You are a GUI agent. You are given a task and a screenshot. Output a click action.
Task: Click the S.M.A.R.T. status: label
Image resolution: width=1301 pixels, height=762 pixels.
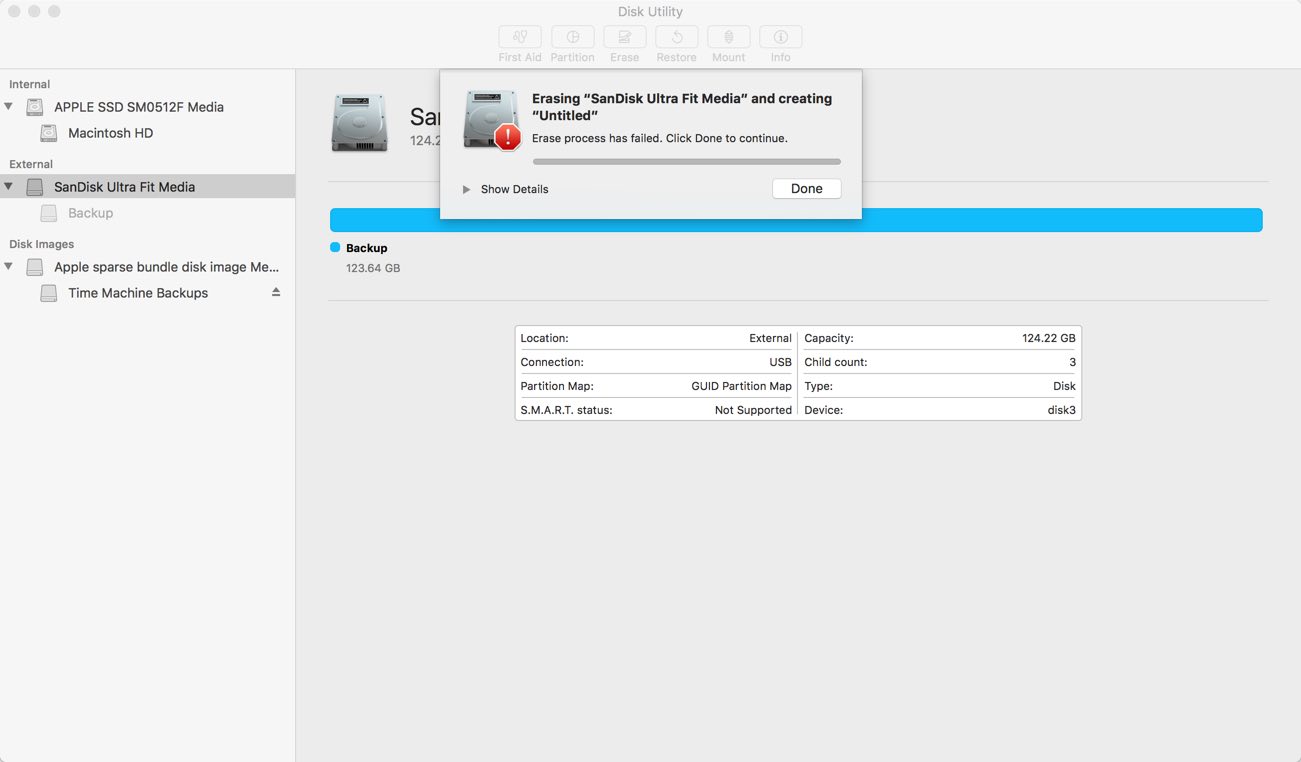pos(566,410)
